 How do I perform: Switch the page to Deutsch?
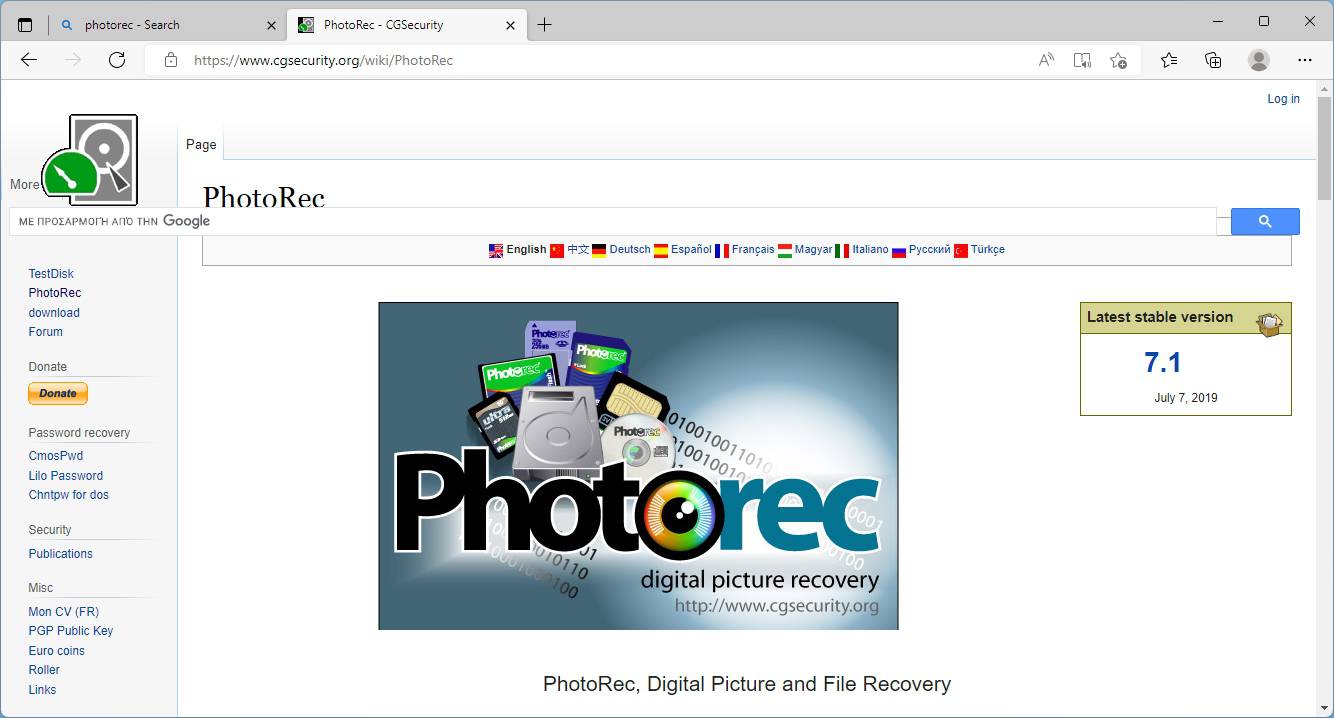coord(630,250)
